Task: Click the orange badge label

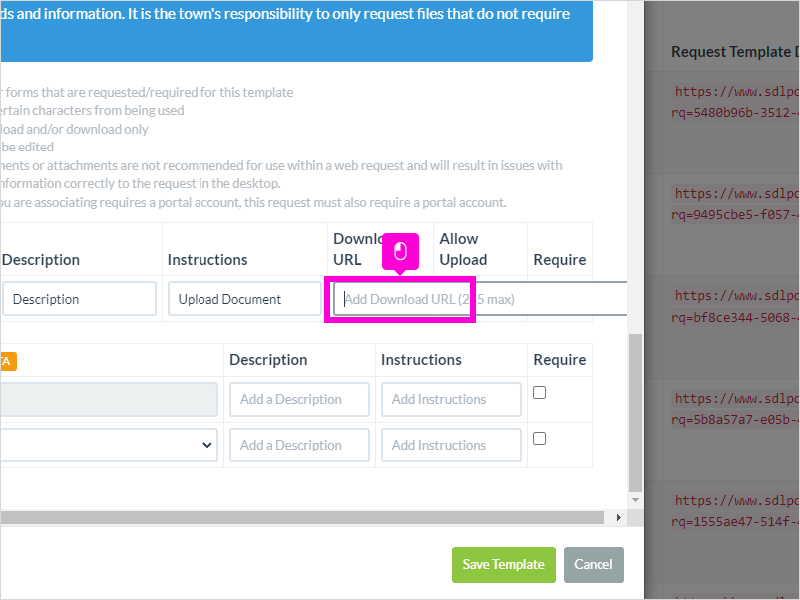Action: [8, 361]
